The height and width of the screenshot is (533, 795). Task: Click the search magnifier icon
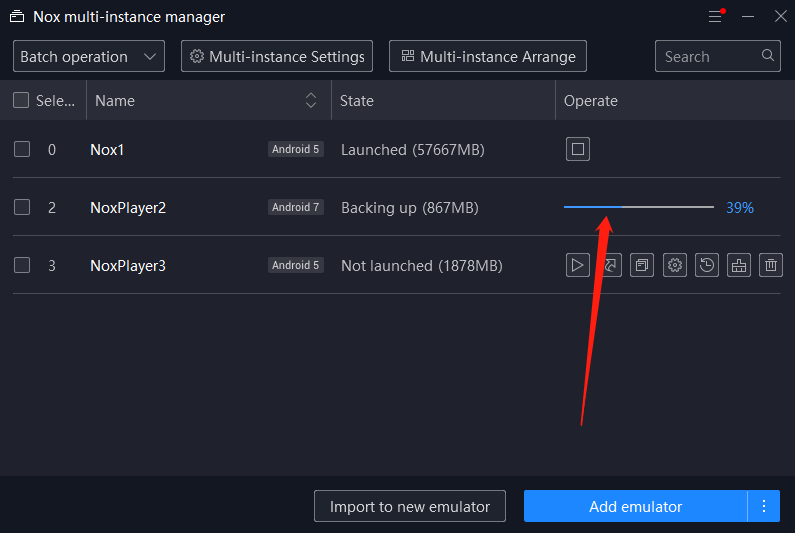click(768, 55)
